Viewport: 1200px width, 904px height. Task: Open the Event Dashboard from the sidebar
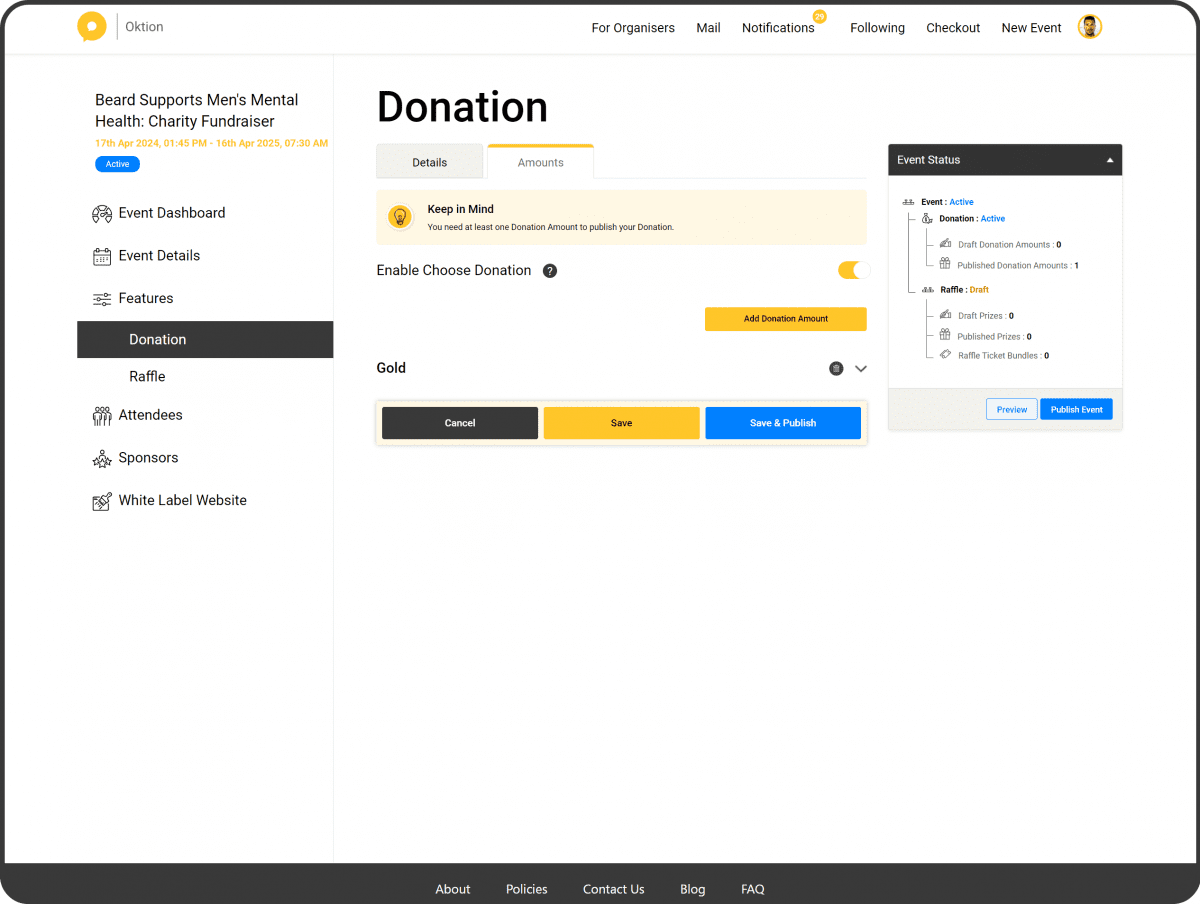[x=101, y=213]
